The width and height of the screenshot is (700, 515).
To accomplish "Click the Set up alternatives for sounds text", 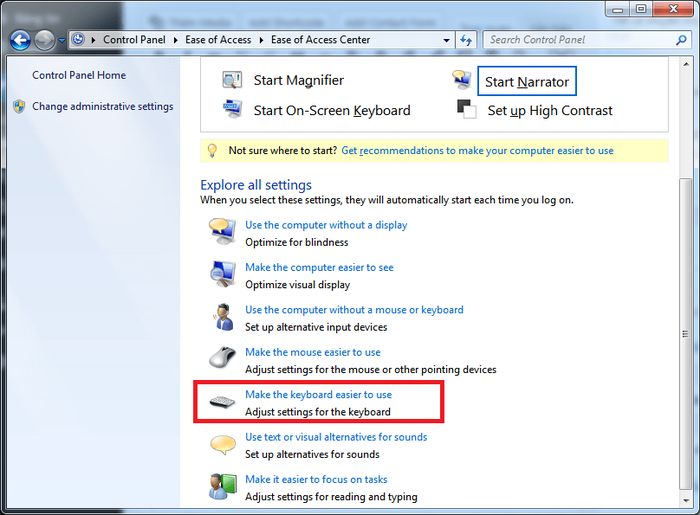I will click(x=312, y=454).
